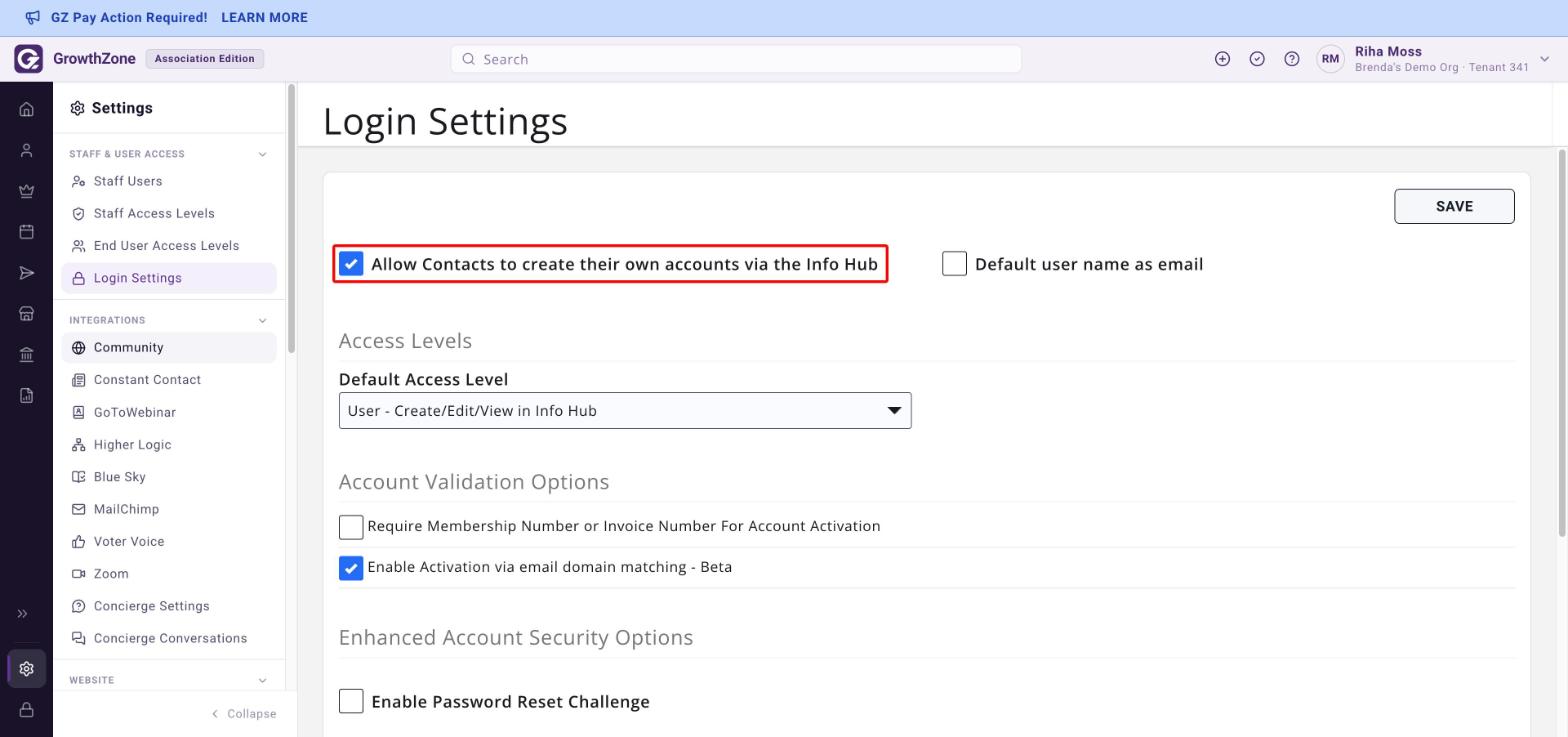Open GoToWebinar integration
1568x737 pixels.
coord(169,412)
